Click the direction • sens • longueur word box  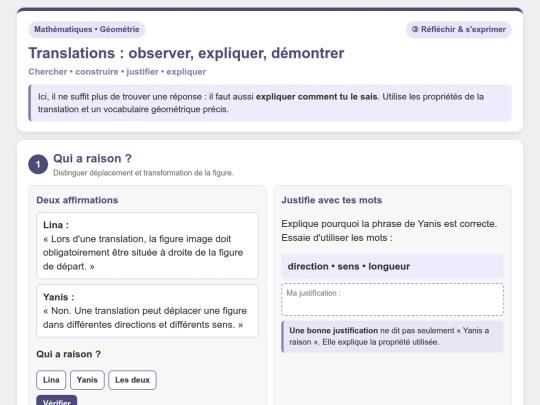pyautogui.click(x=392, y=266)
